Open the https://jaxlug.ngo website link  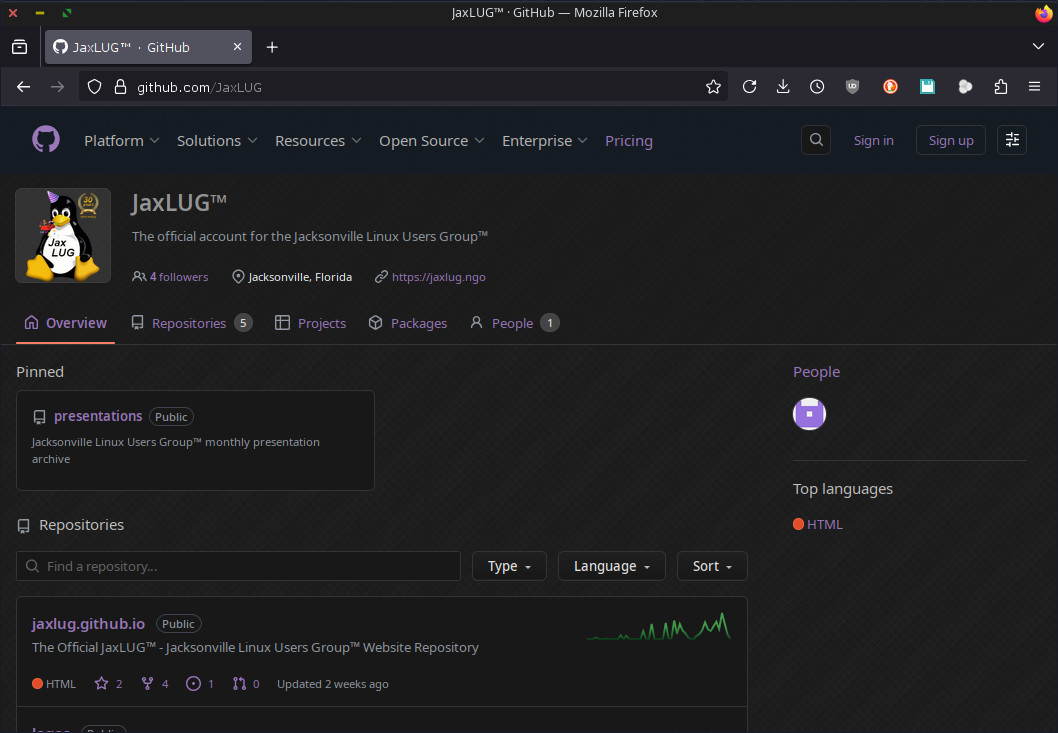(439, 277)
